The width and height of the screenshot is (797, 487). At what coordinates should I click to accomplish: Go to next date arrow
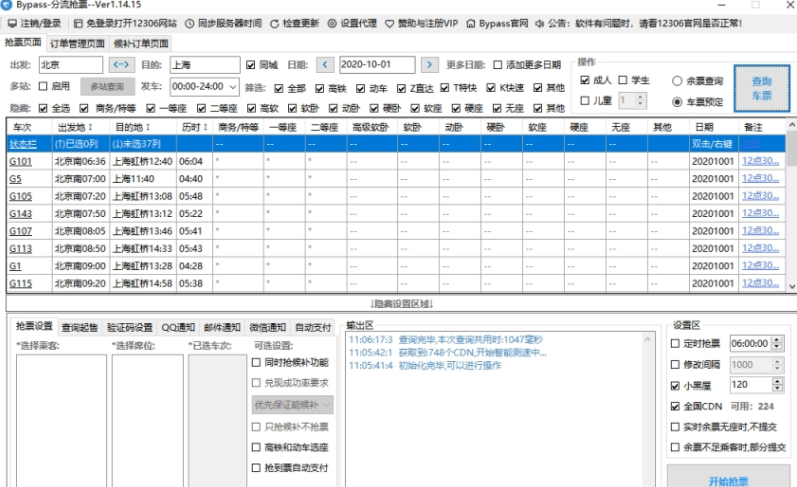[x=430, y=65]
